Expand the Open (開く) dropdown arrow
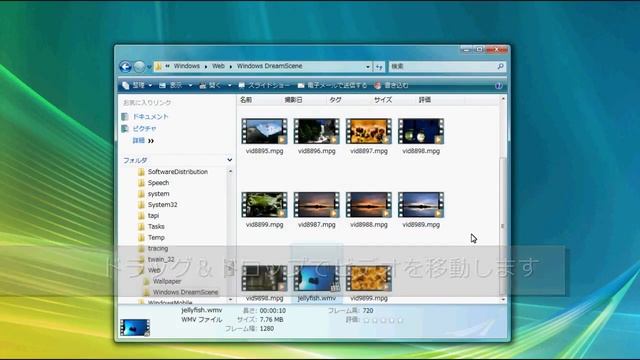Image resolution: width=640 pixels, height=360 pixels. (230, 85)
